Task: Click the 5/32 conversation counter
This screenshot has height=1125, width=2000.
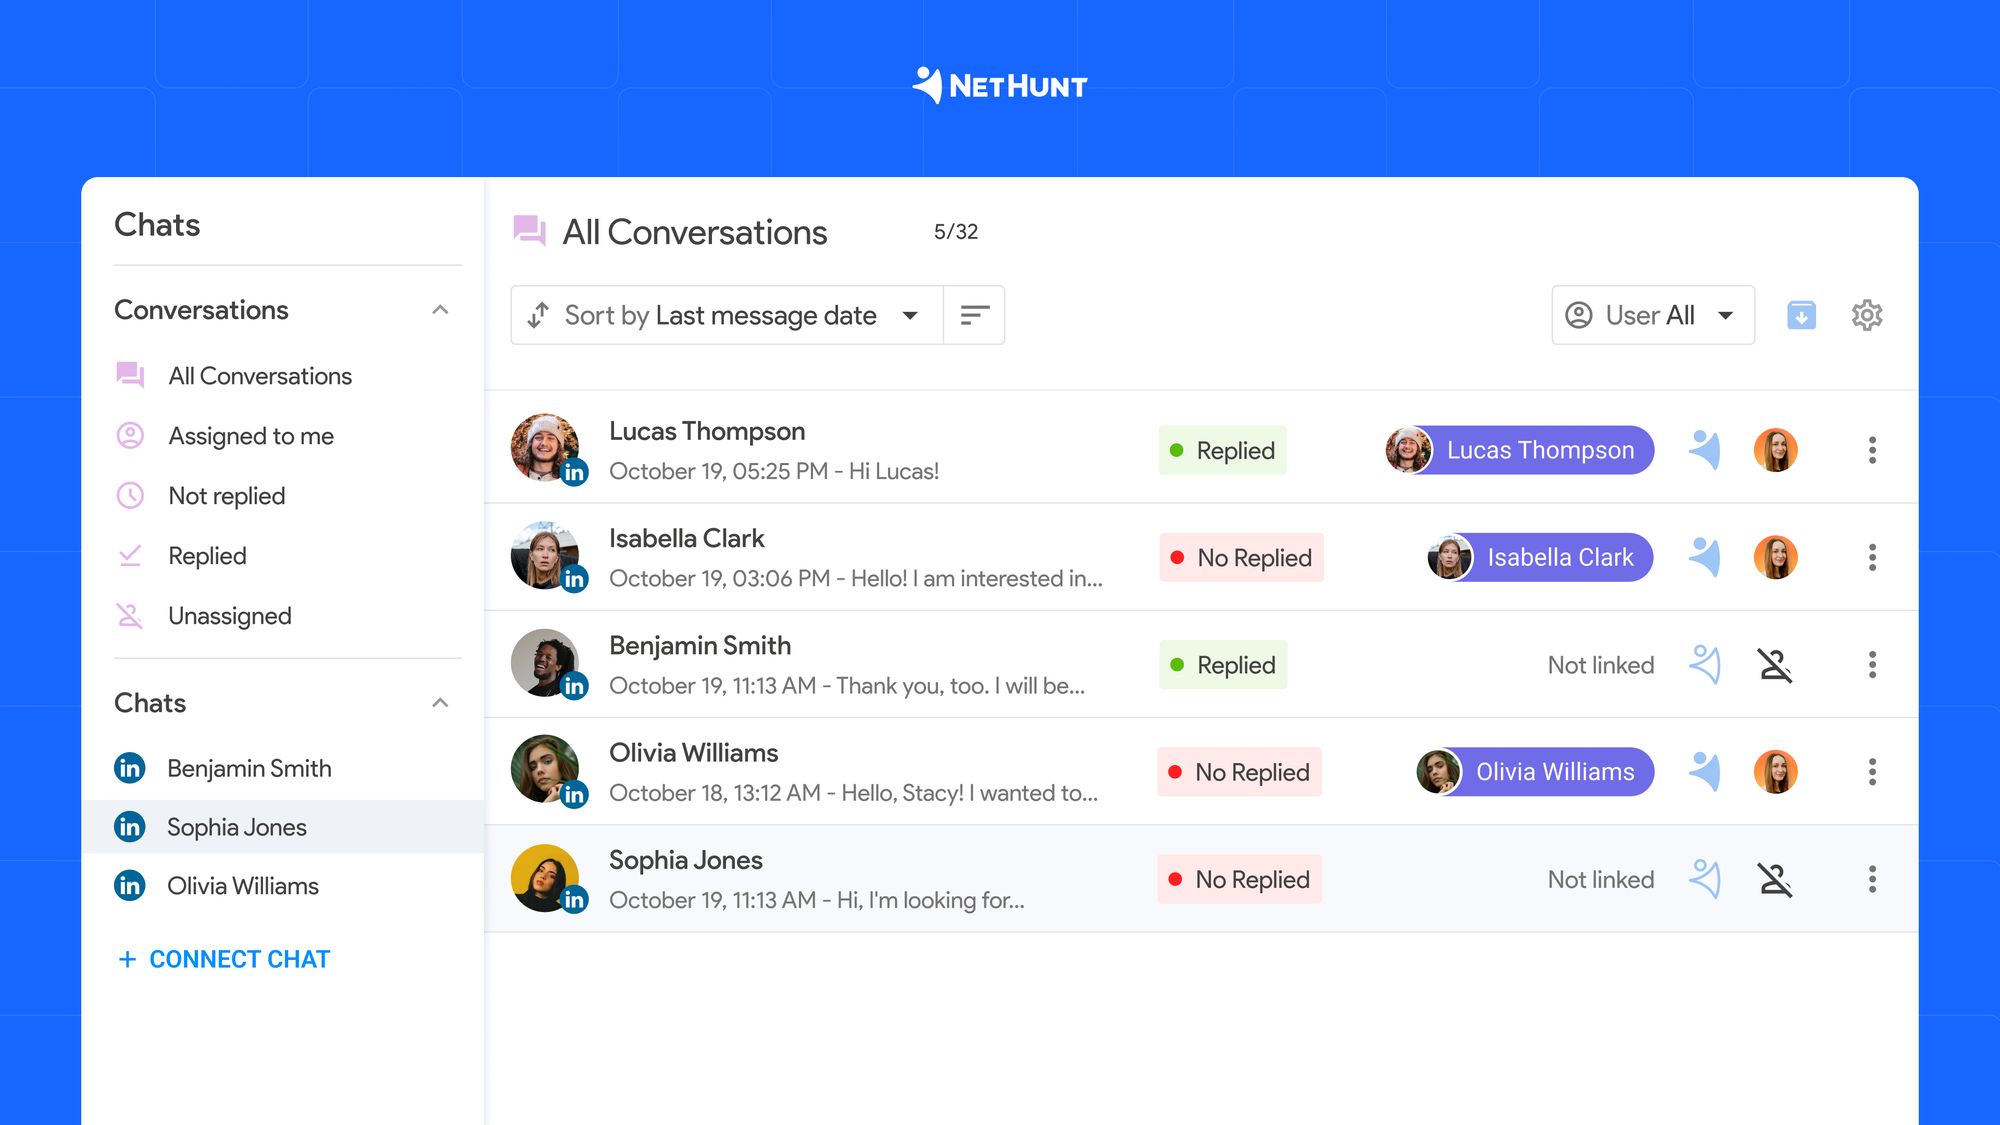Action: [x=956, y=232]
